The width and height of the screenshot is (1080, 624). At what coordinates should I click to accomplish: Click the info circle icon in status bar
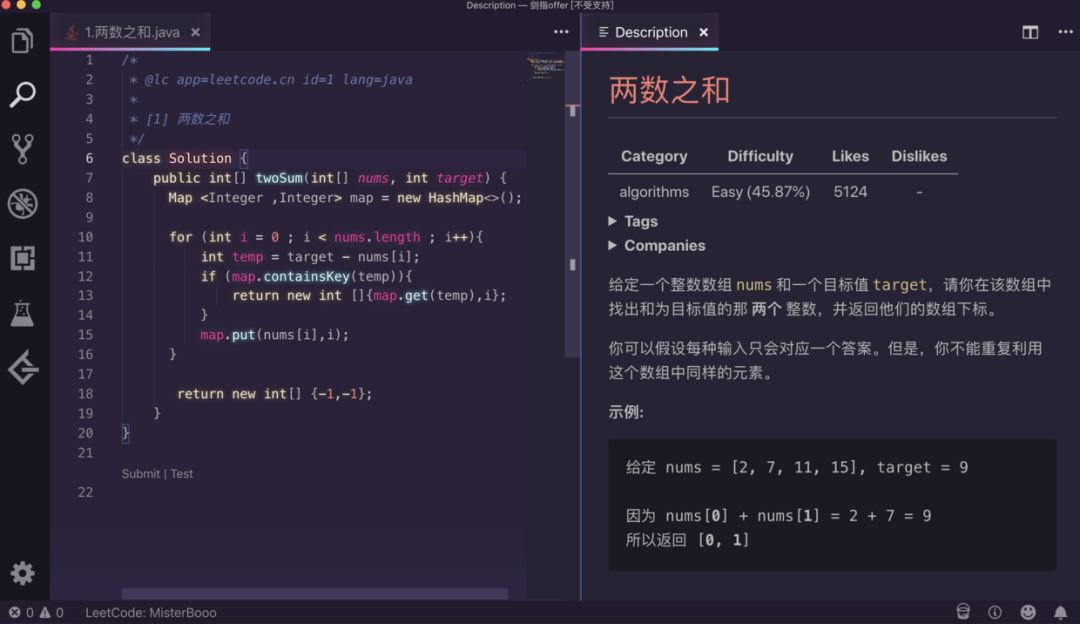click(995, 612)
